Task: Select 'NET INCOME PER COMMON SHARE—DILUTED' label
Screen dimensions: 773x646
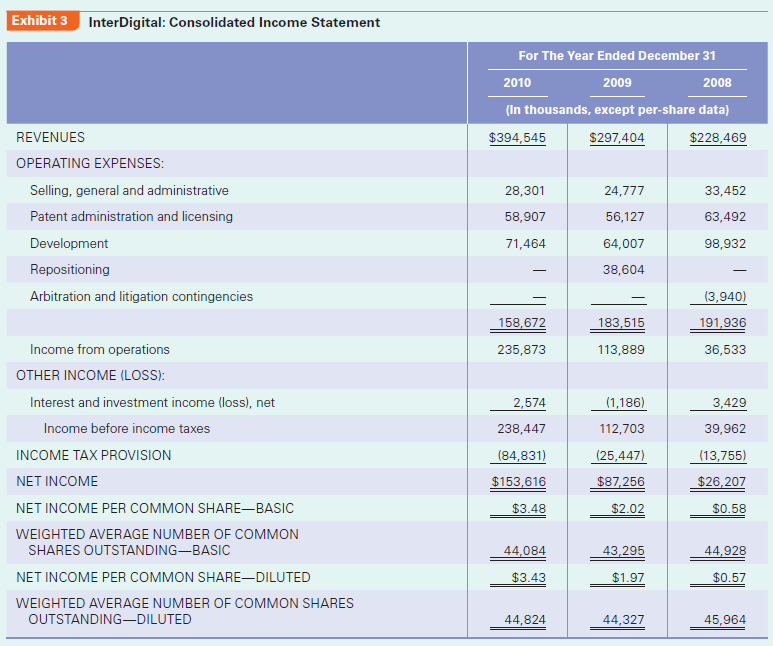Action: pos(163,577)
